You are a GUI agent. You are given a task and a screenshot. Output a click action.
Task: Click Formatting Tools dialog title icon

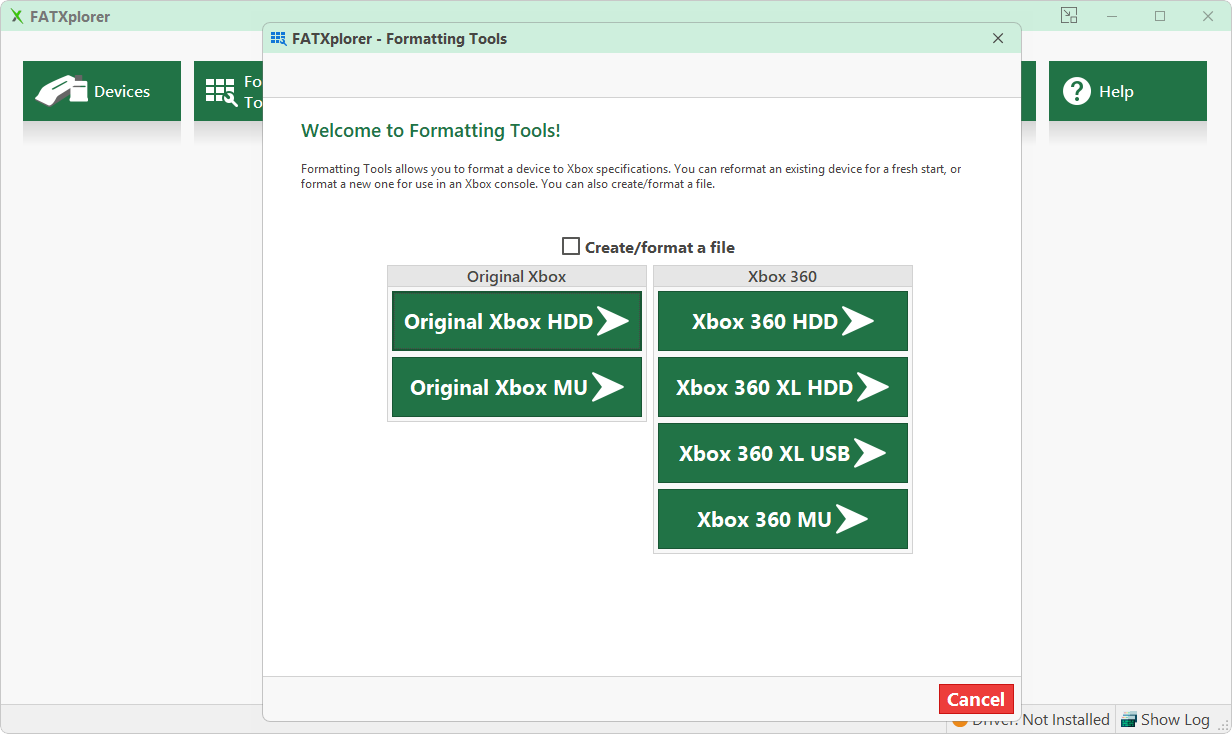[x=279, y=39]
